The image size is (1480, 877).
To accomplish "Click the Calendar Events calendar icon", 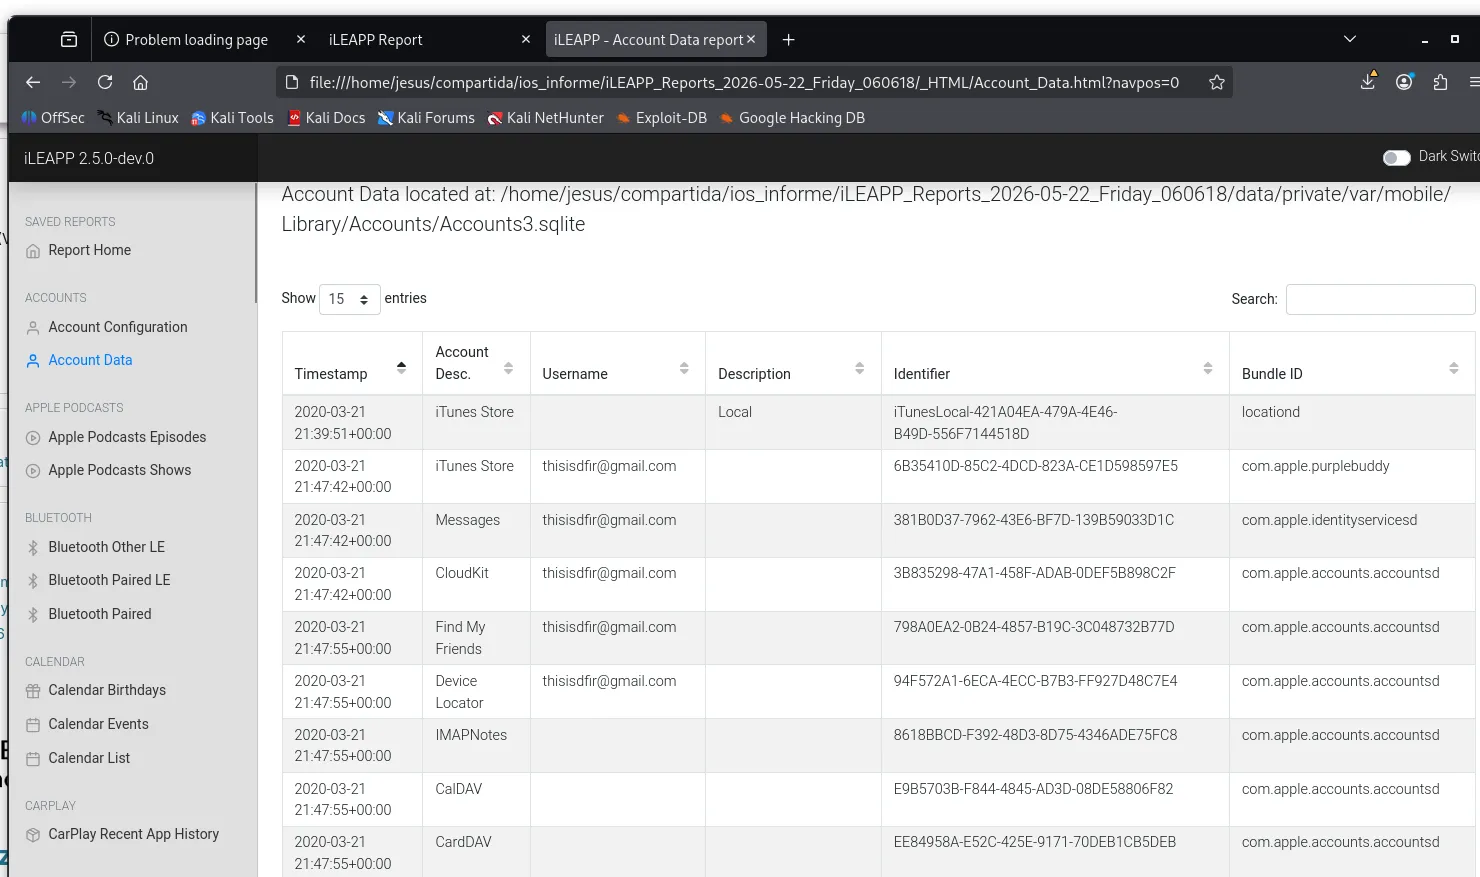I will pyautogui.click(x=33, y=725).
